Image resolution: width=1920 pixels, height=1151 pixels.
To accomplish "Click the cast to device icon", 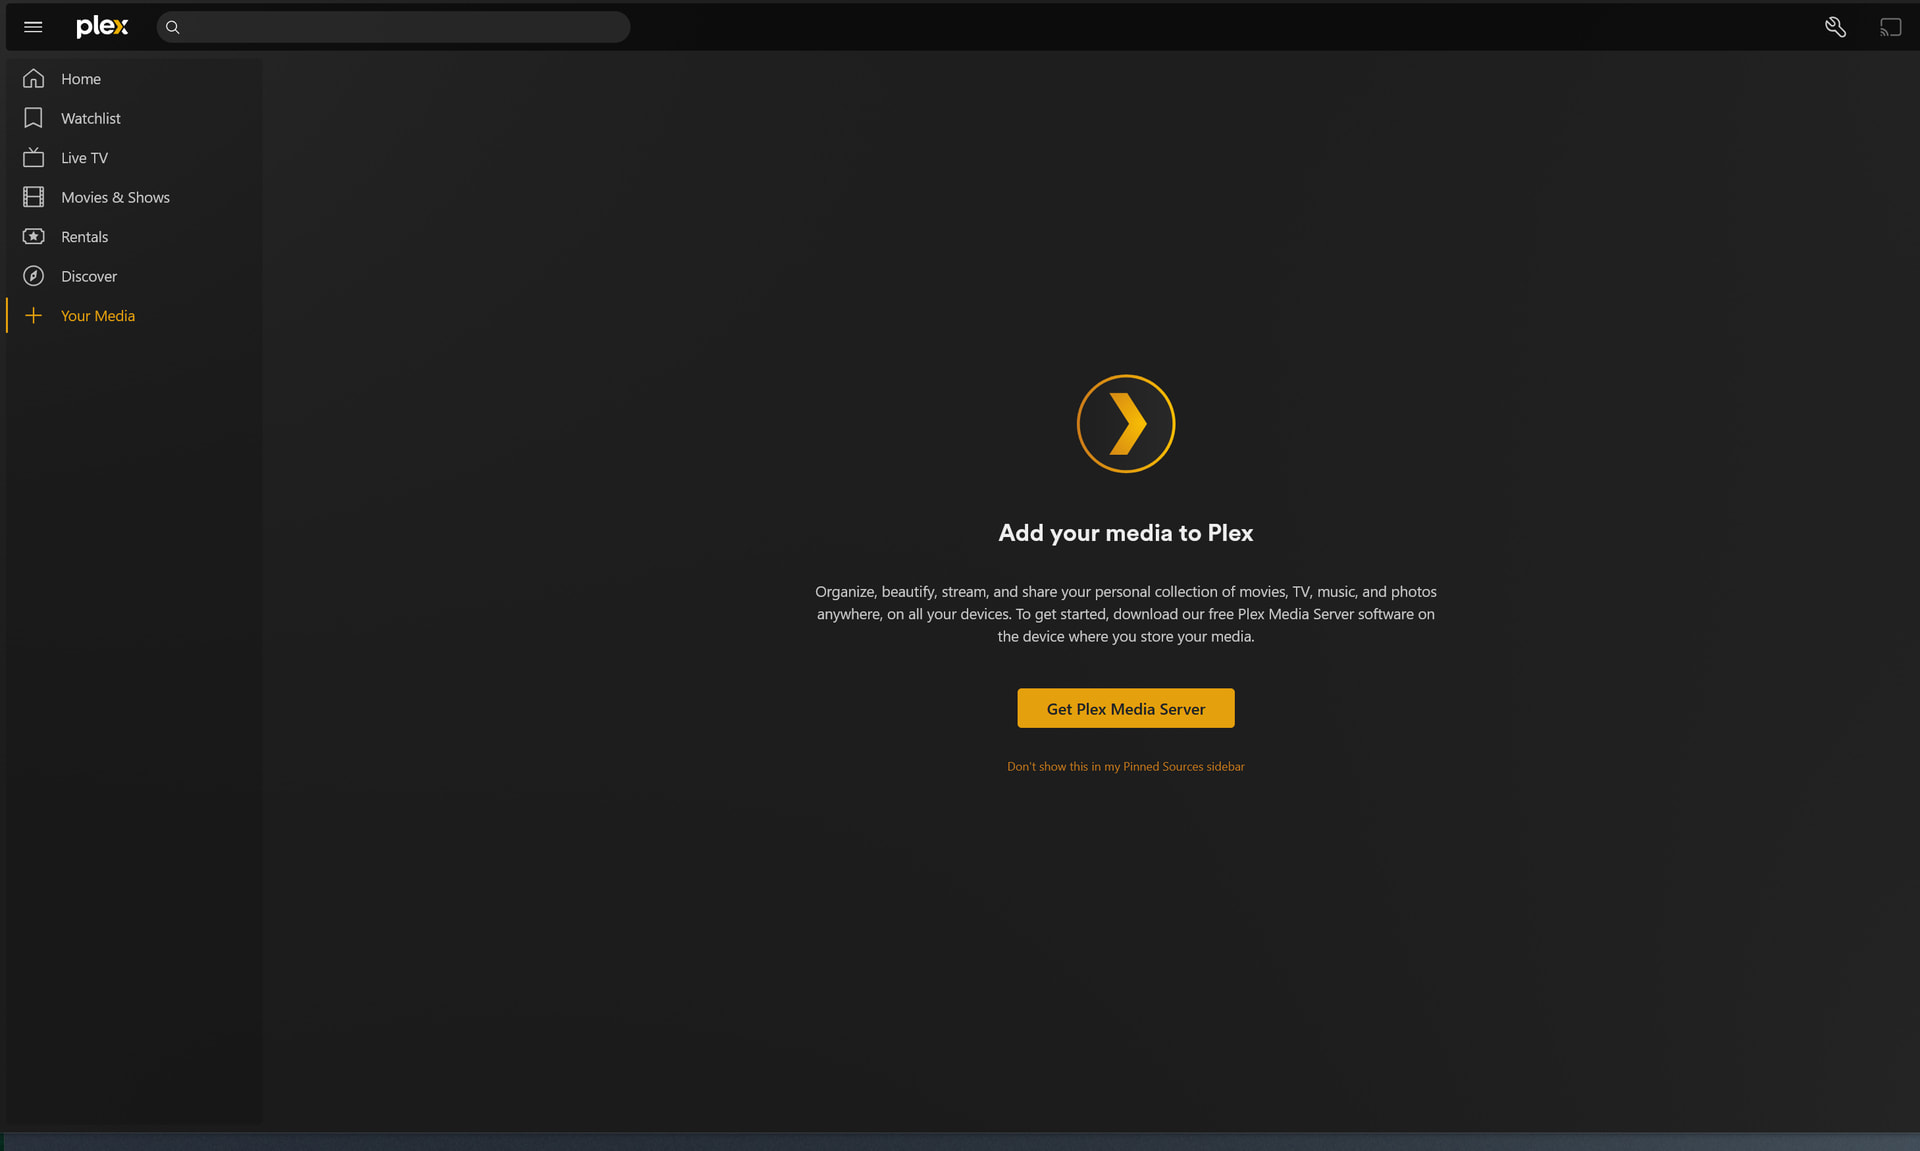I will [x=1890, y=27].
